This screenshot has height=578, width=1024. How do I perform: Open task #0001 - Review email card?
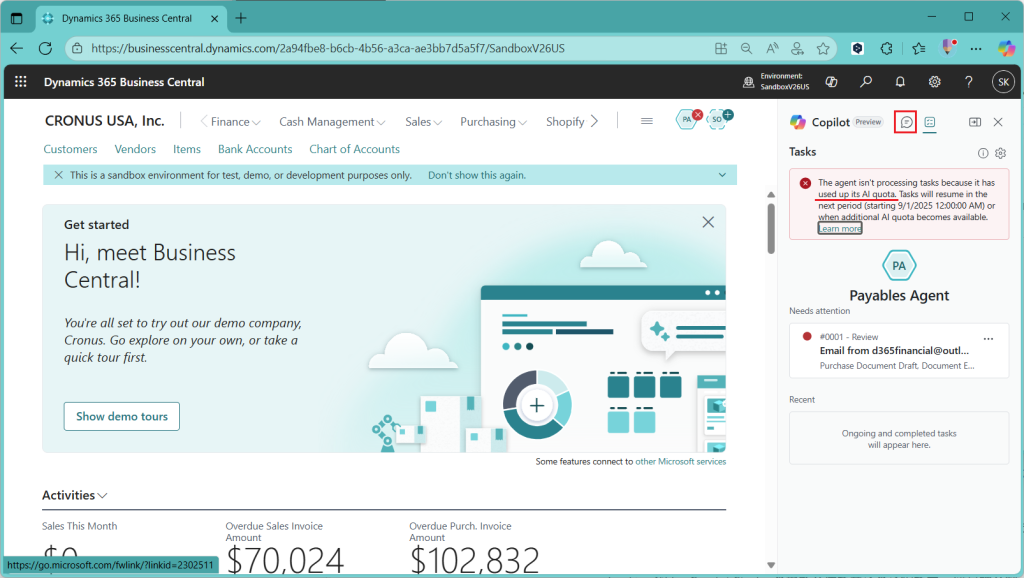pos(899,351)
